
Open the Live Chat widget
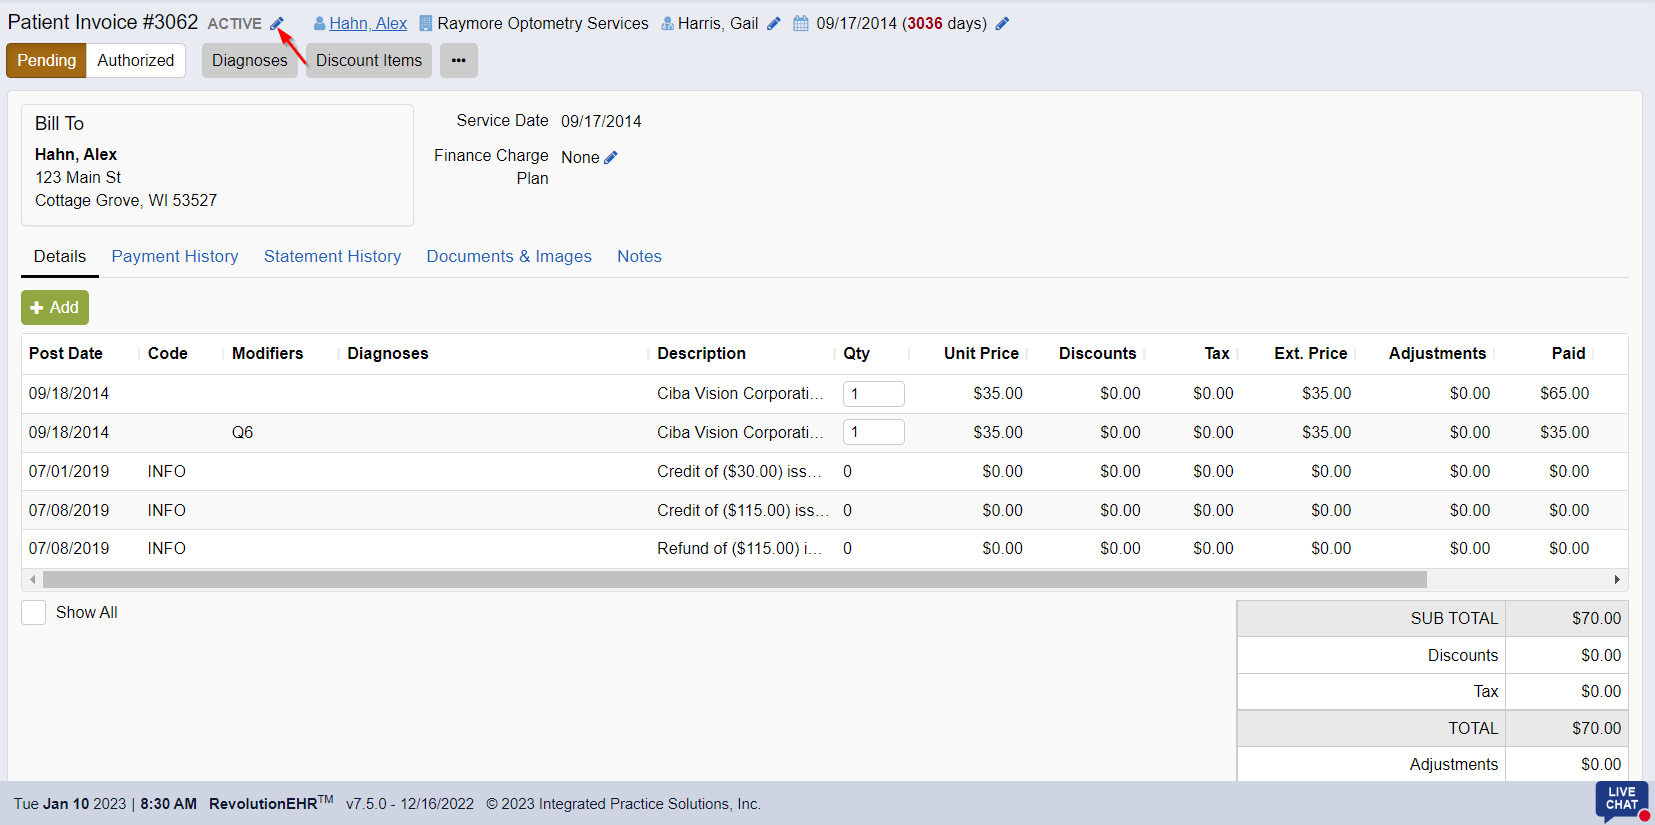[1621, 799]
